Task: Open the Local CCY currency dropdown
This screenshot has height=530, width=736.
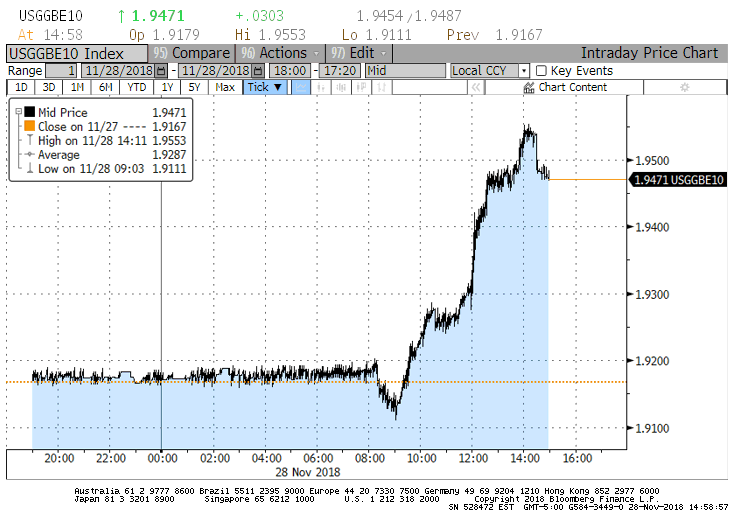Action: [x=524, y=71]
